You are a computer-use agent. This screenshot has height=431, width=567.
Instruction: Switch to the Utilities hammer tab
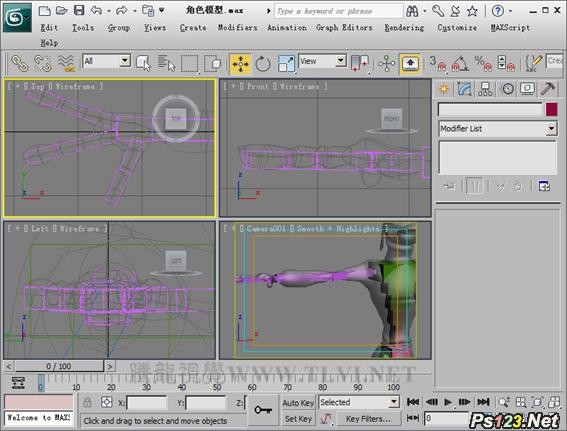[x=548, y=89]
